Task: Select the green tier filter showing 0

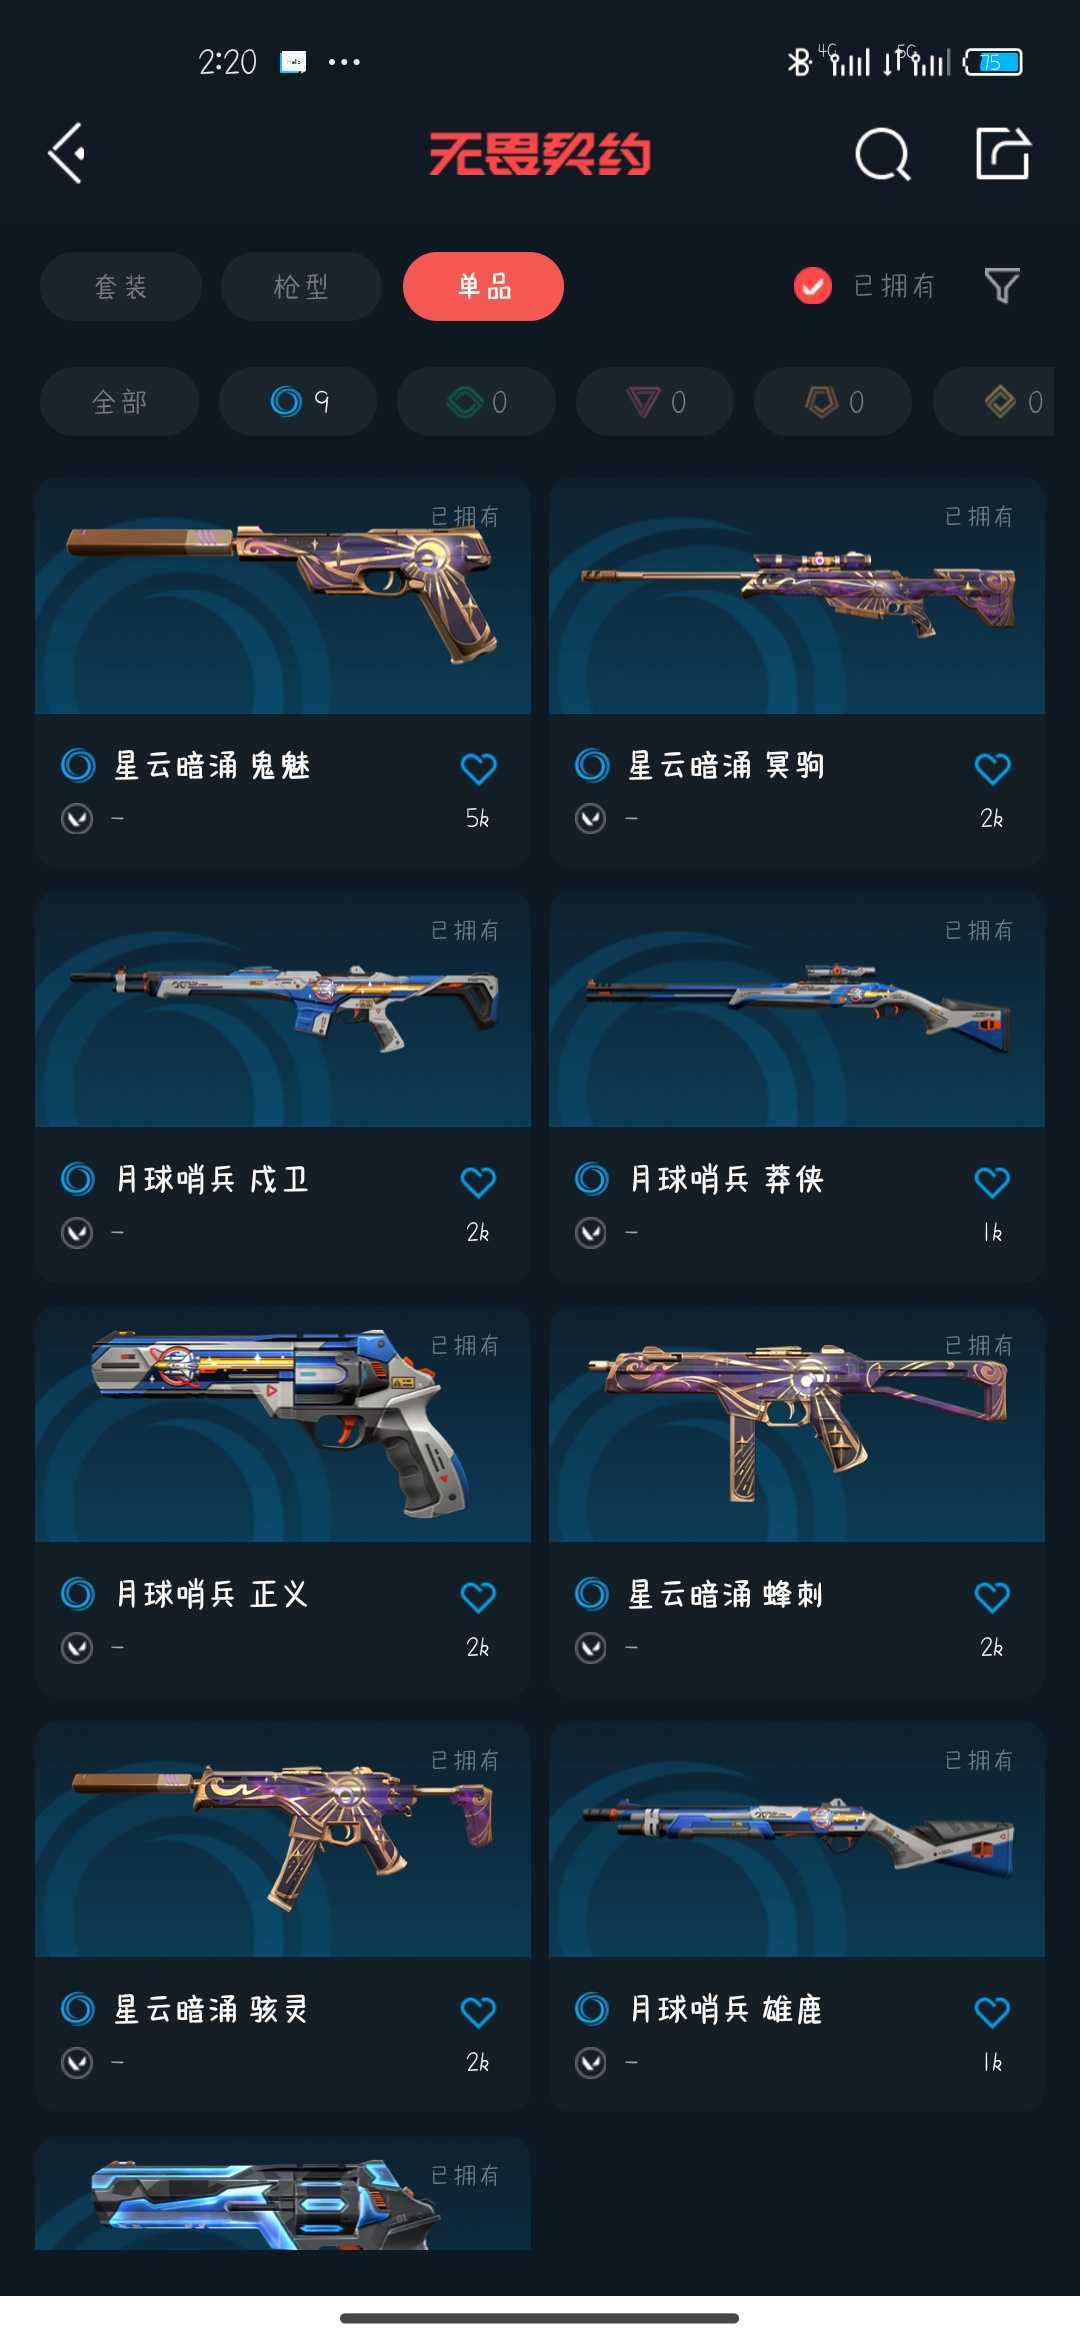Action: pos(476,402)
